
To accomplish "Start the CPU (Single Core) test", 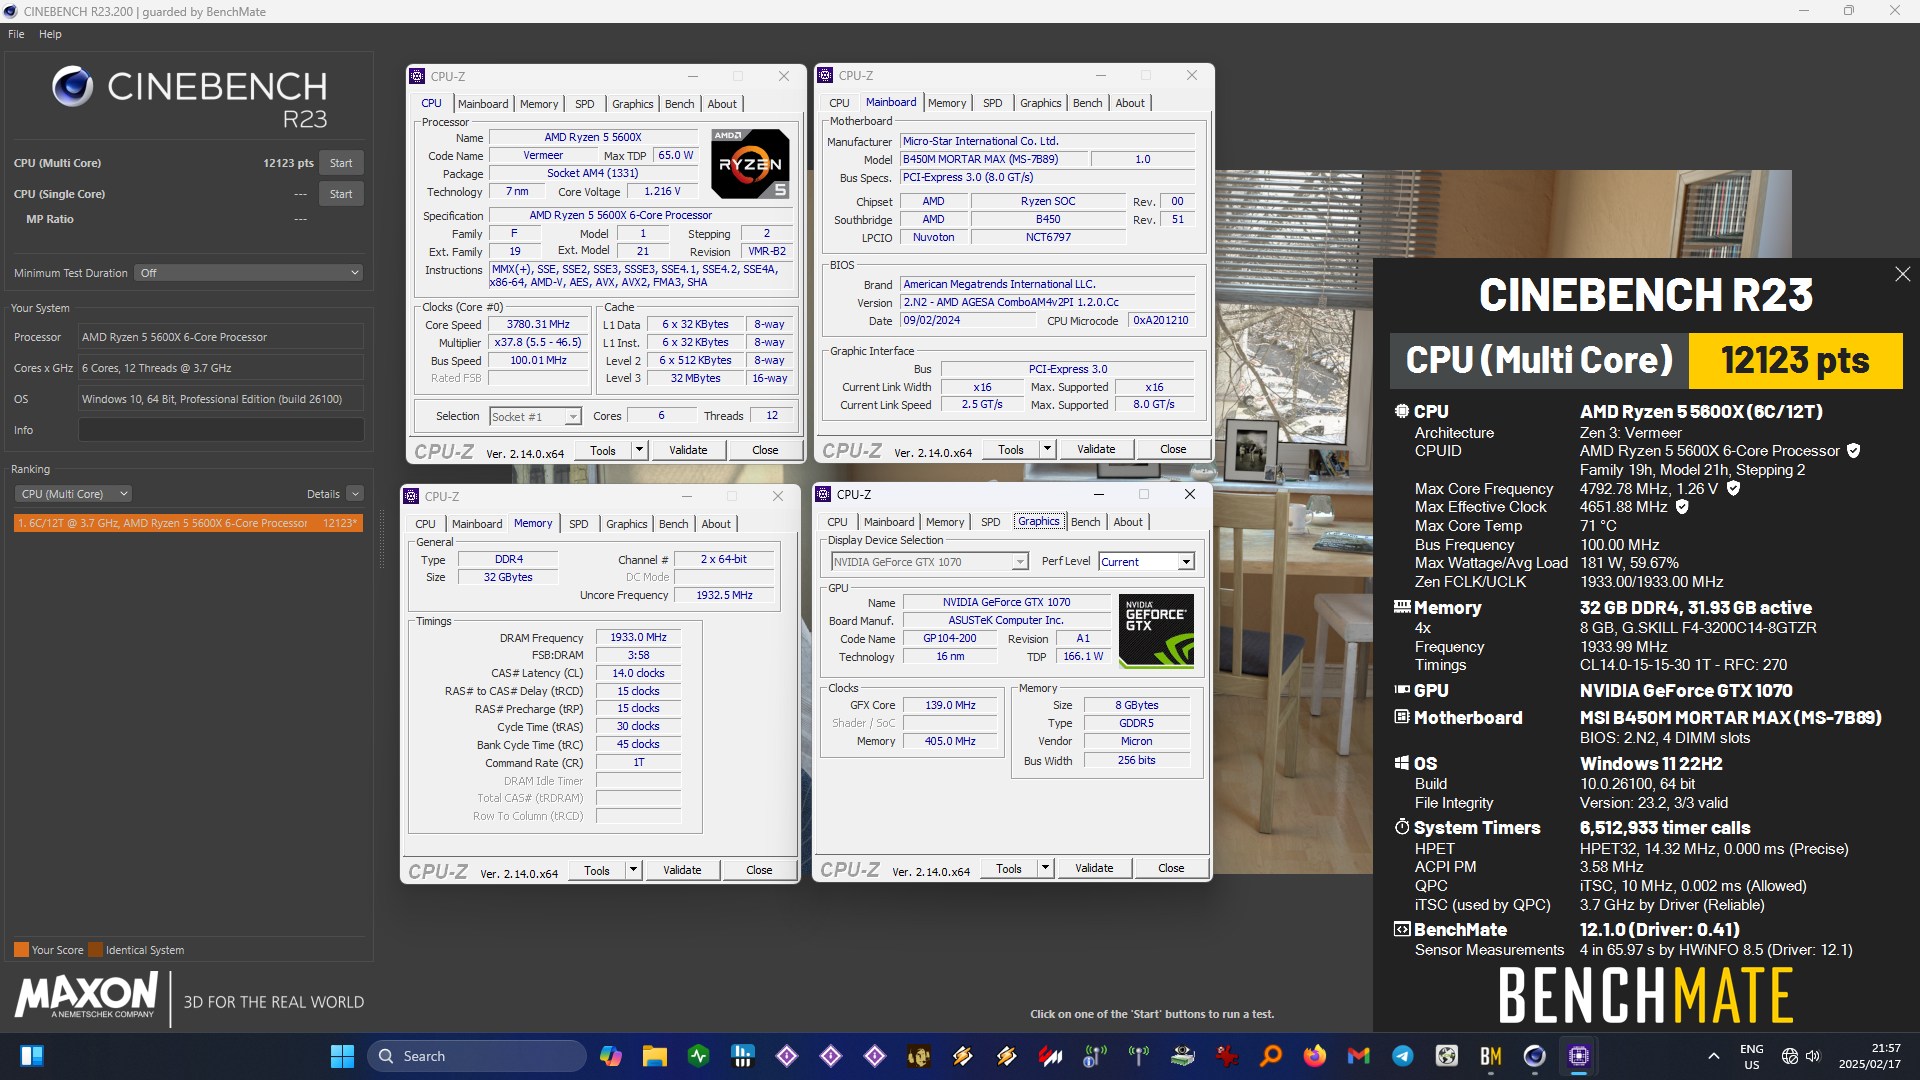I will click(341, 194).
